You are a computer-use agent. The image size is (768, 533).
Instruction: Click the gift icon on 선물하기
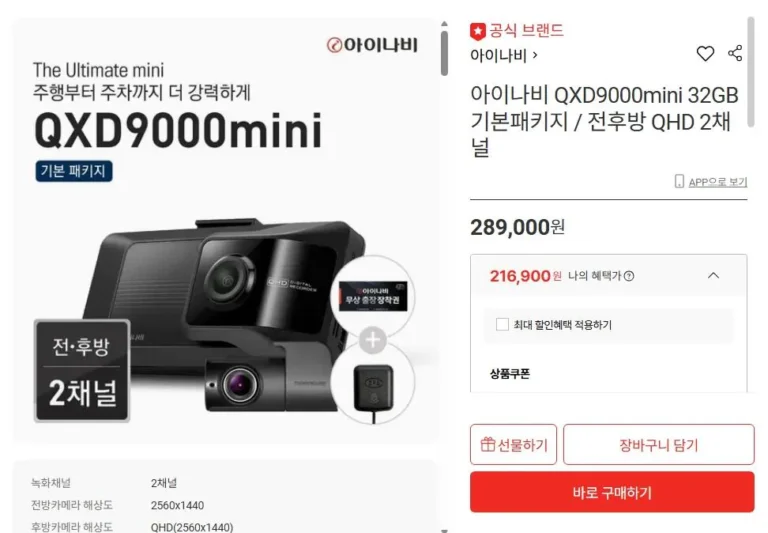pyautogui.click(x=488, y=444)
